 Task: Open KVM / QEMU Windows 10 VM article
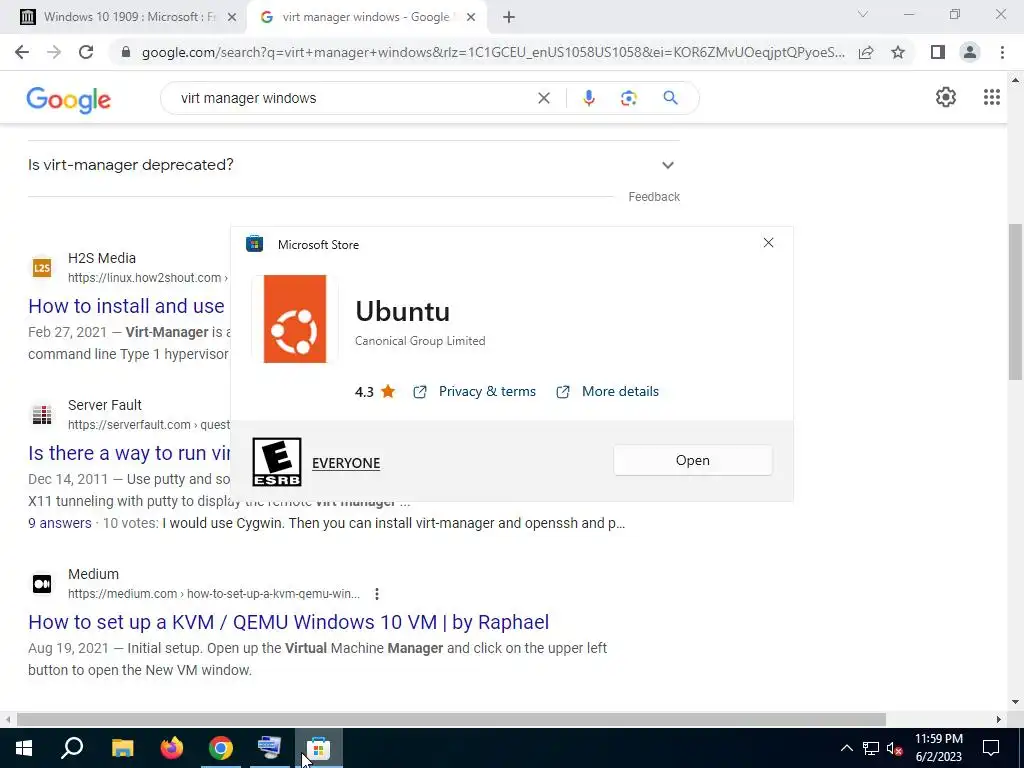(x=289, y=622)
